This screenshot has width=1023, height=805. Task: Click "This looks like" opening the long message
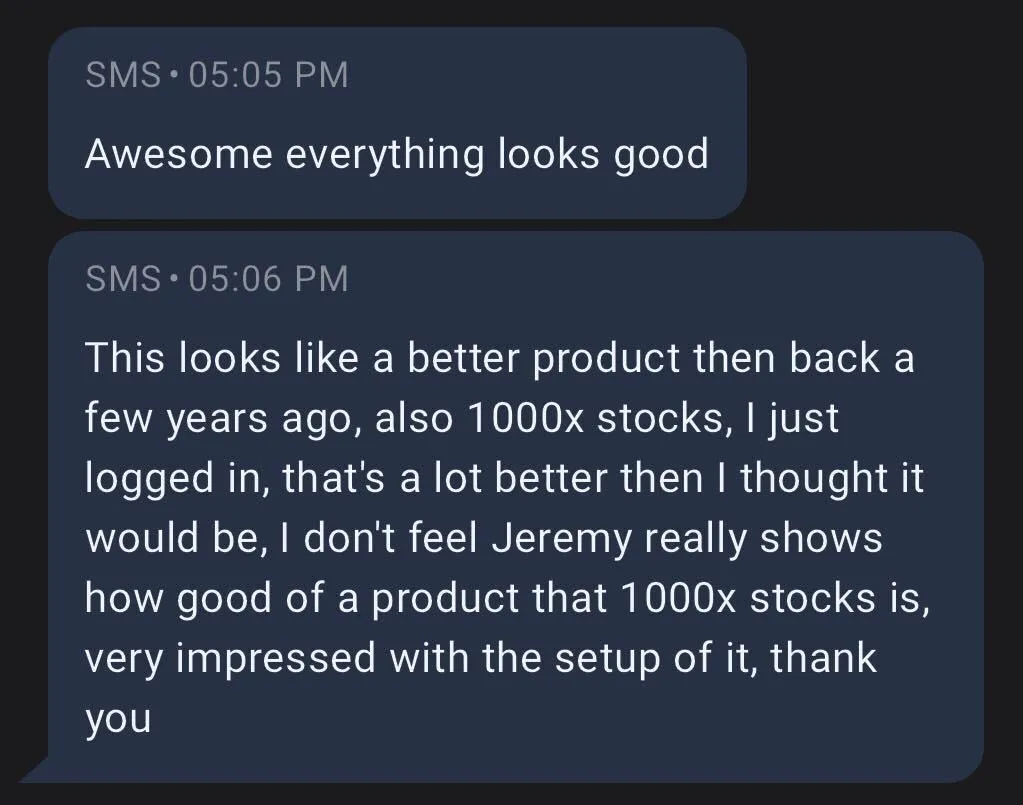(x=222, y=358)
